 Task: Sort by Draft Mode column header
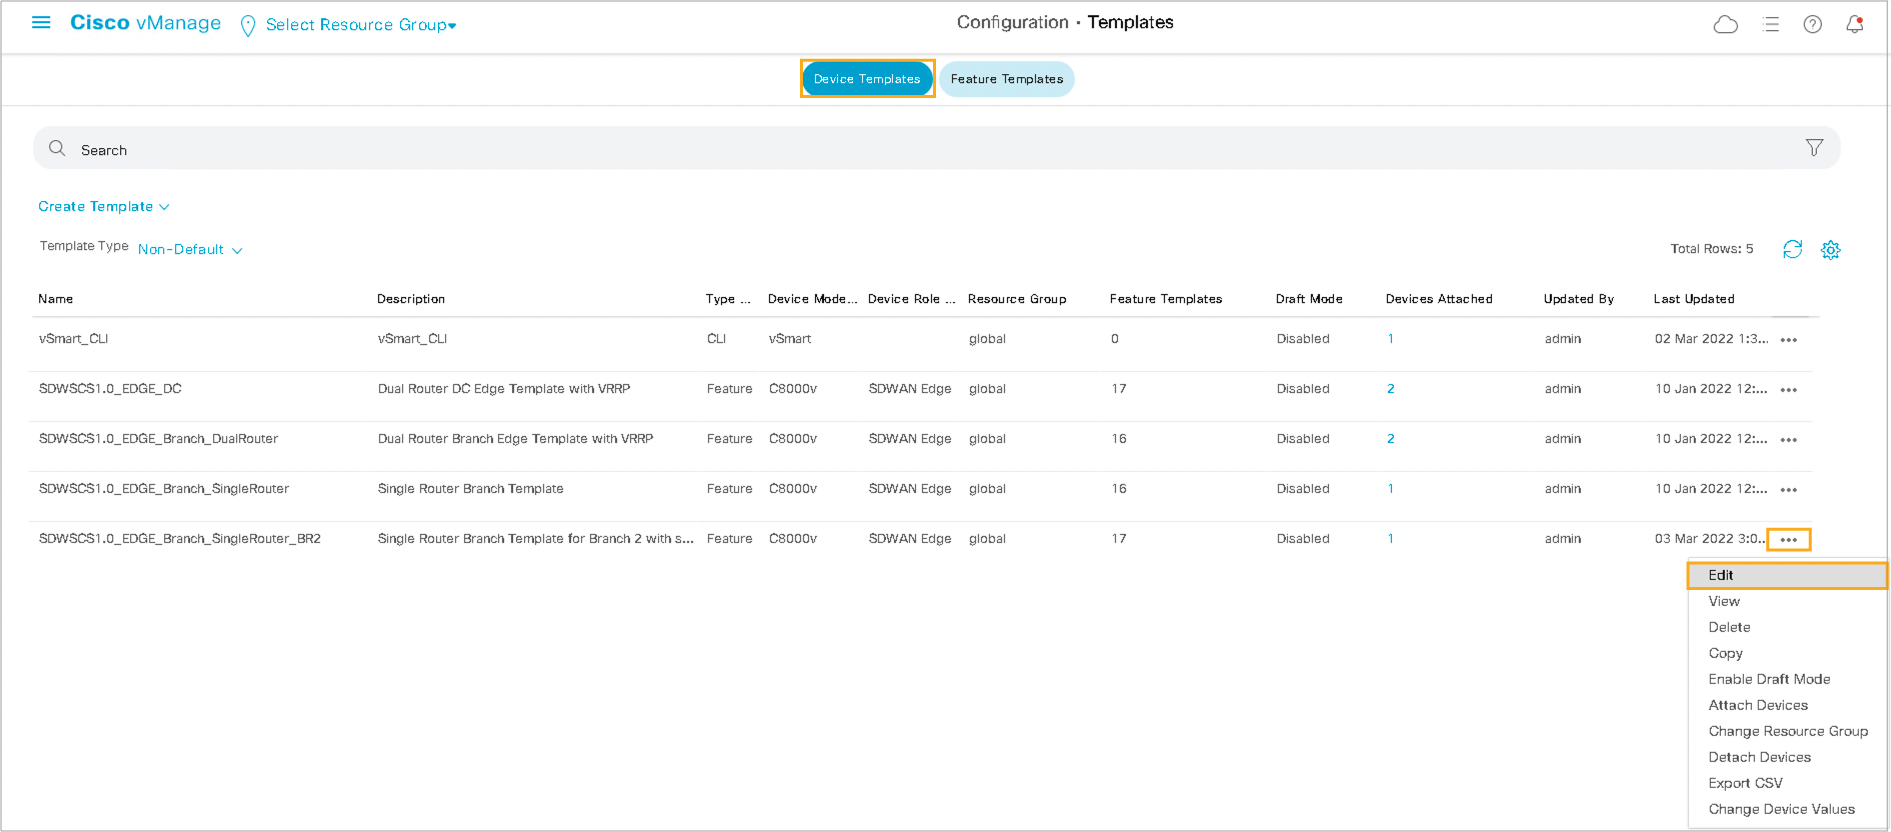click(x=1309, y=299)
